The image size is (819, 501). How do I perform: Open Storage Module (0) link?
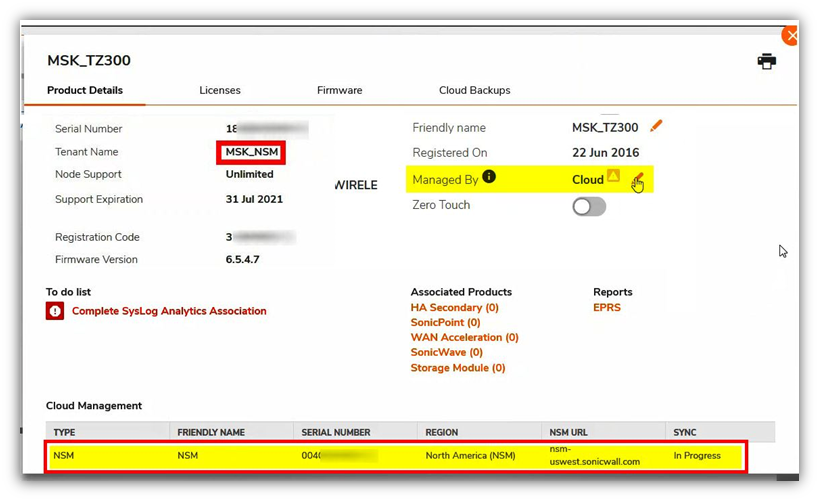pyautogui.click(x=458, y=368)
